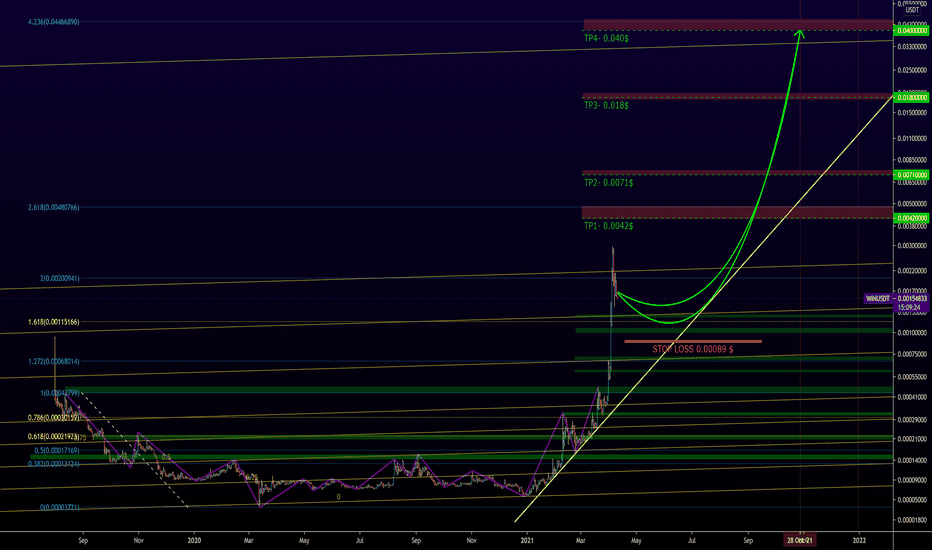The width and height of the screenshot is (932, 550).
Task: Click the 0.786 Fibonacci level label
Action: point(53,418)
